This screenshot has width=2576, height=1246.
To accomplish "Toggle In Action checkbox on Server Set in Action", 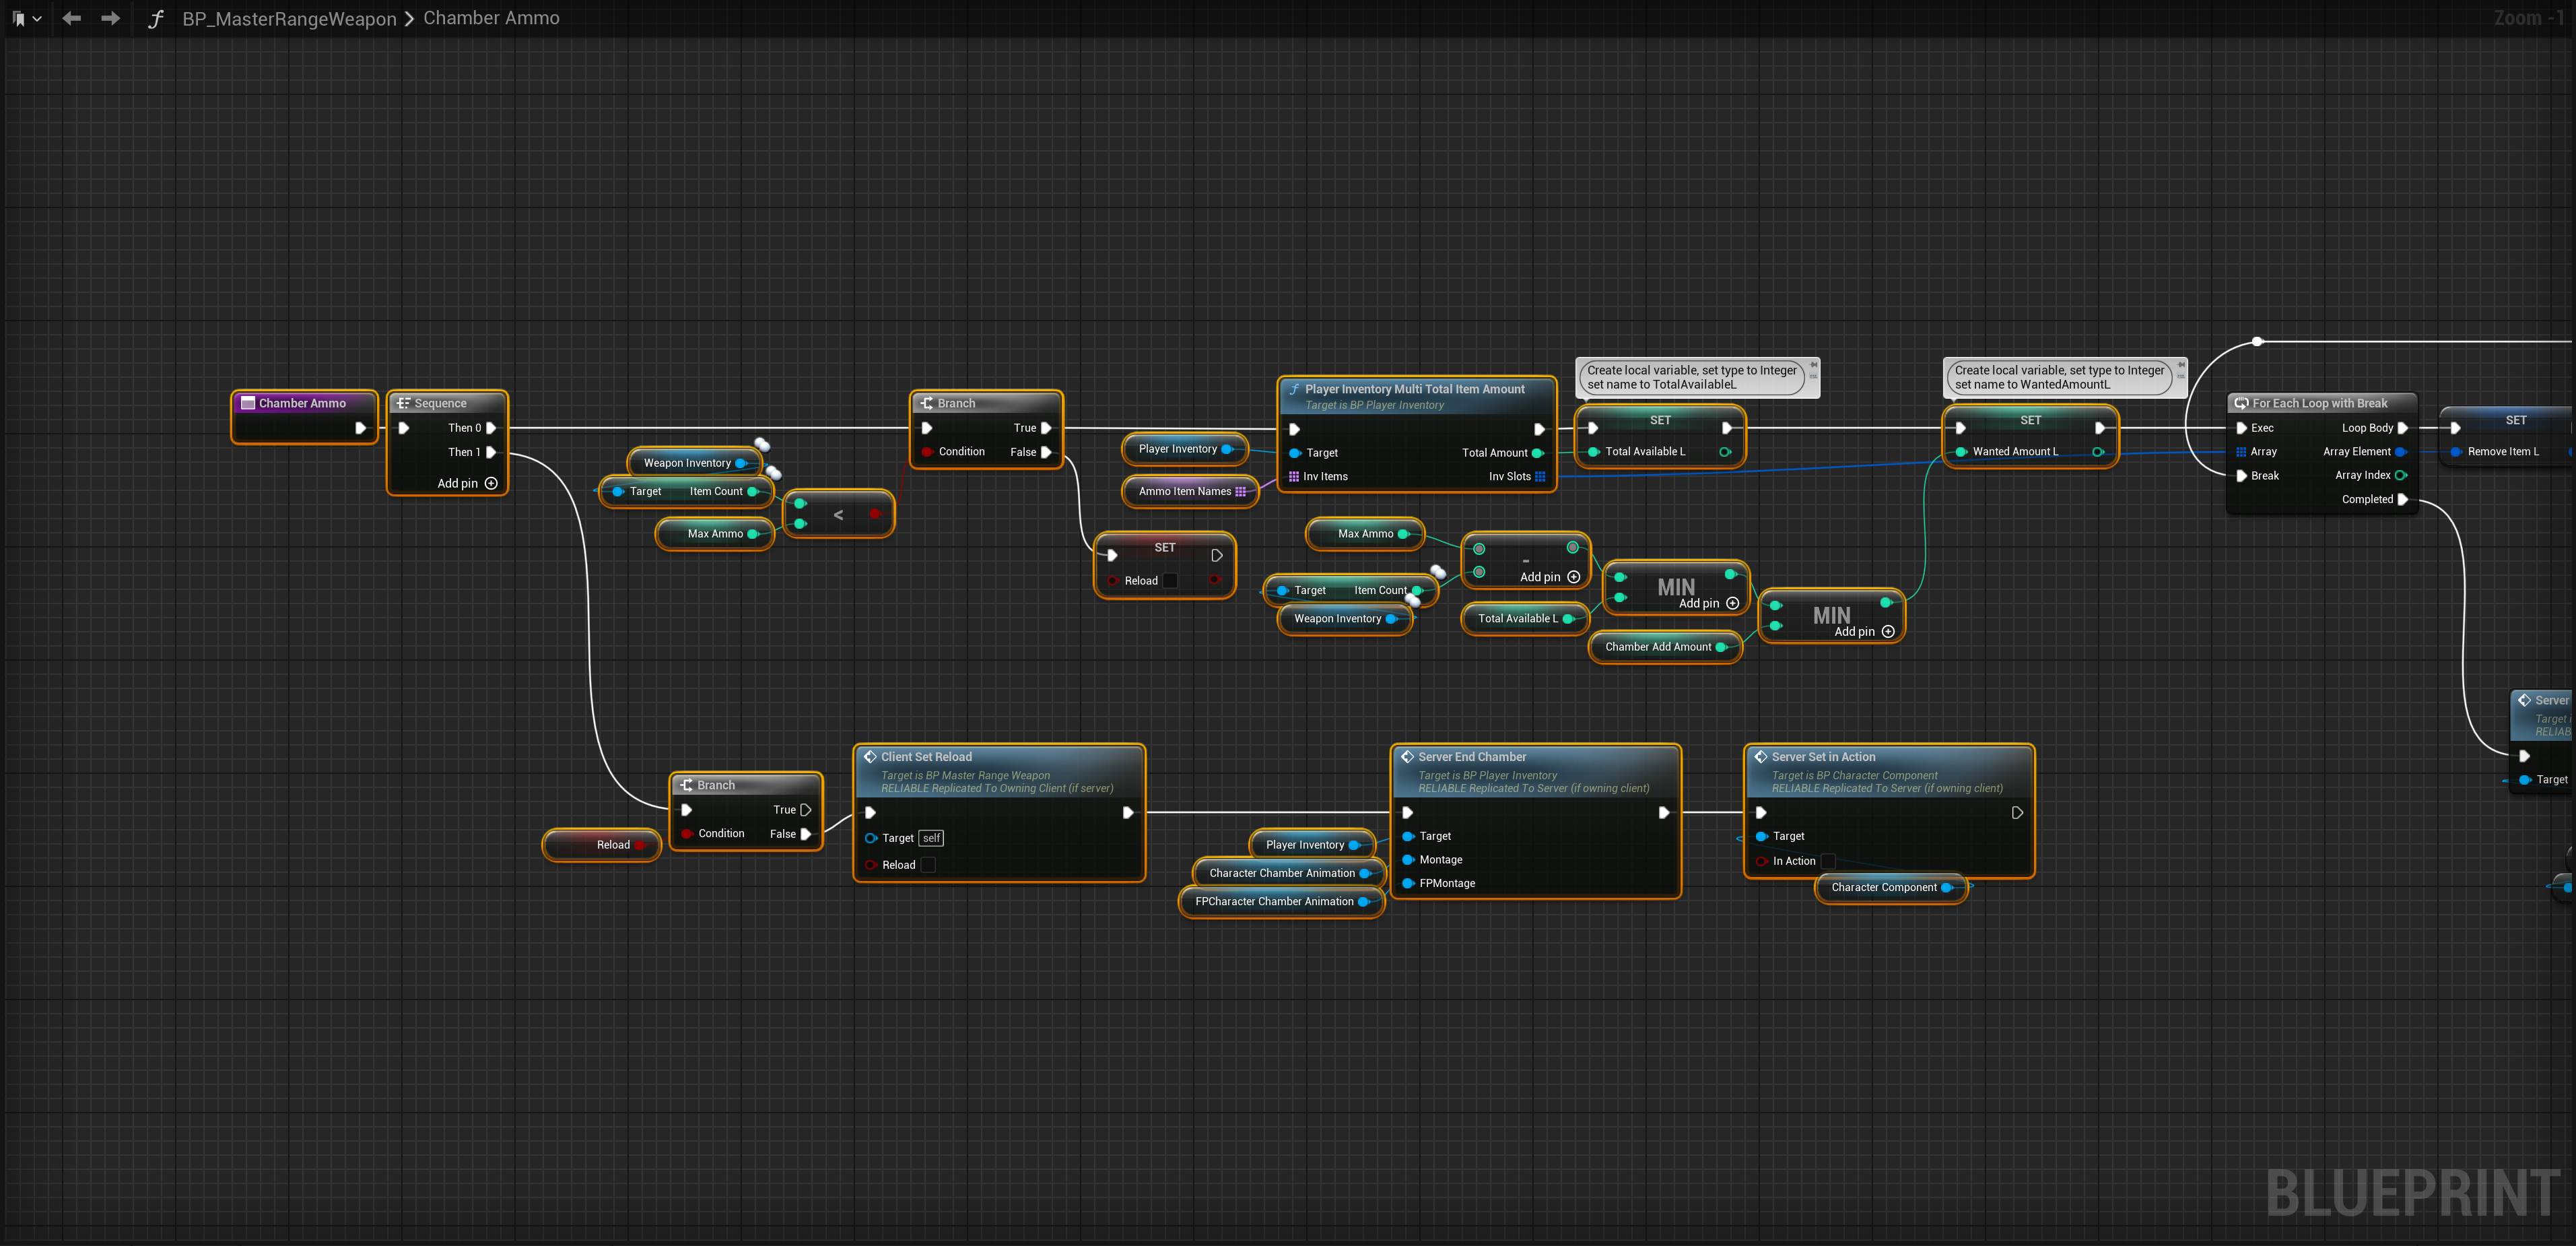I will (1828, 861).
